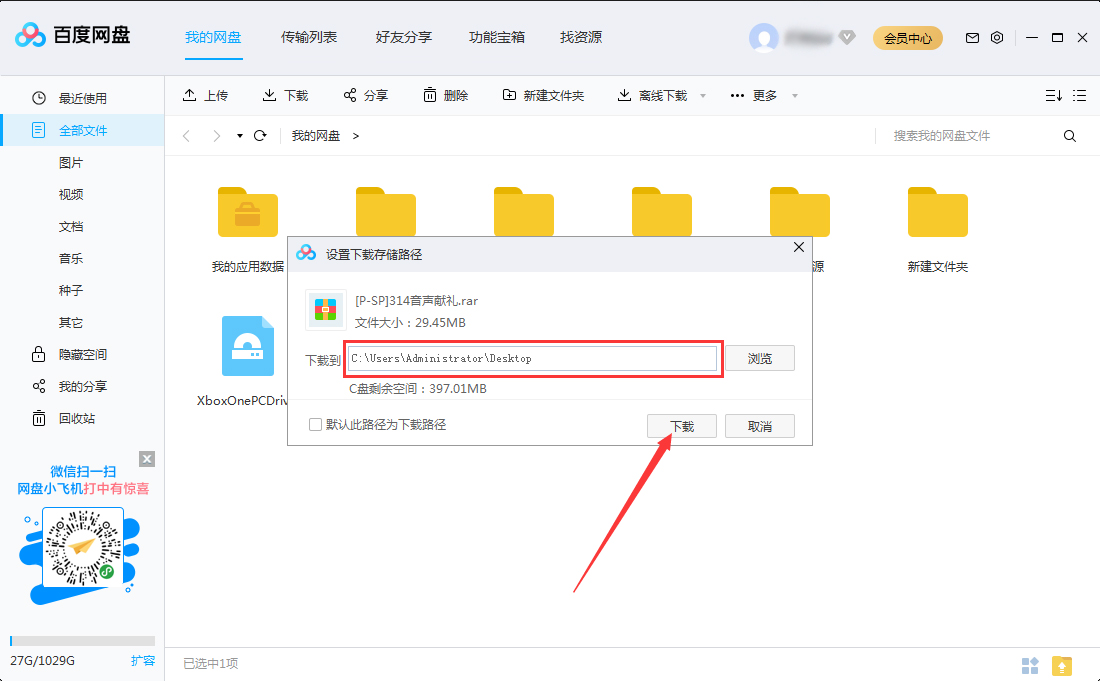Open the message envelope icon top right
The height and width of the screenshot is (681, 1100).
(x=971, y=36)
